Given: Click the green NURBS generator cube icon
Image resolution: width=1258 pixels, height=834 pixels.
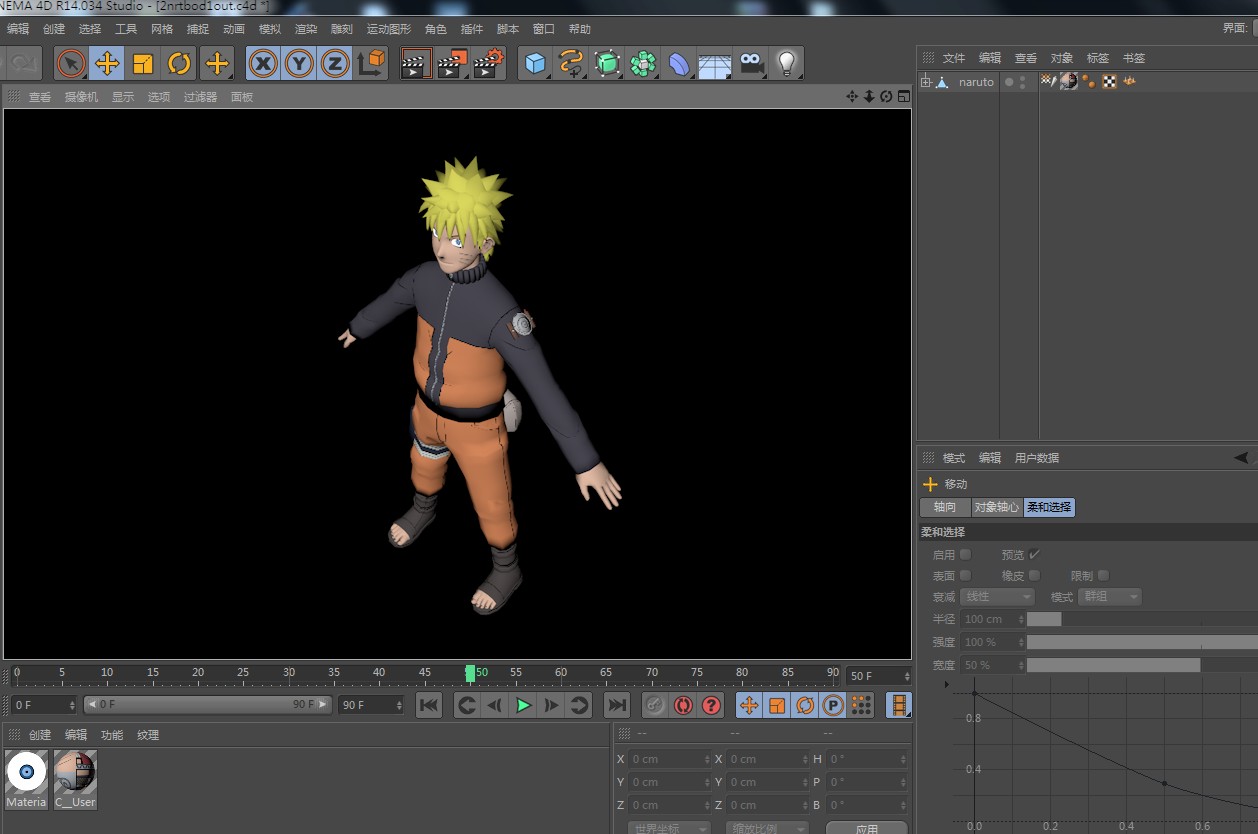Looking at the screenshot, I should pos(608,64).
